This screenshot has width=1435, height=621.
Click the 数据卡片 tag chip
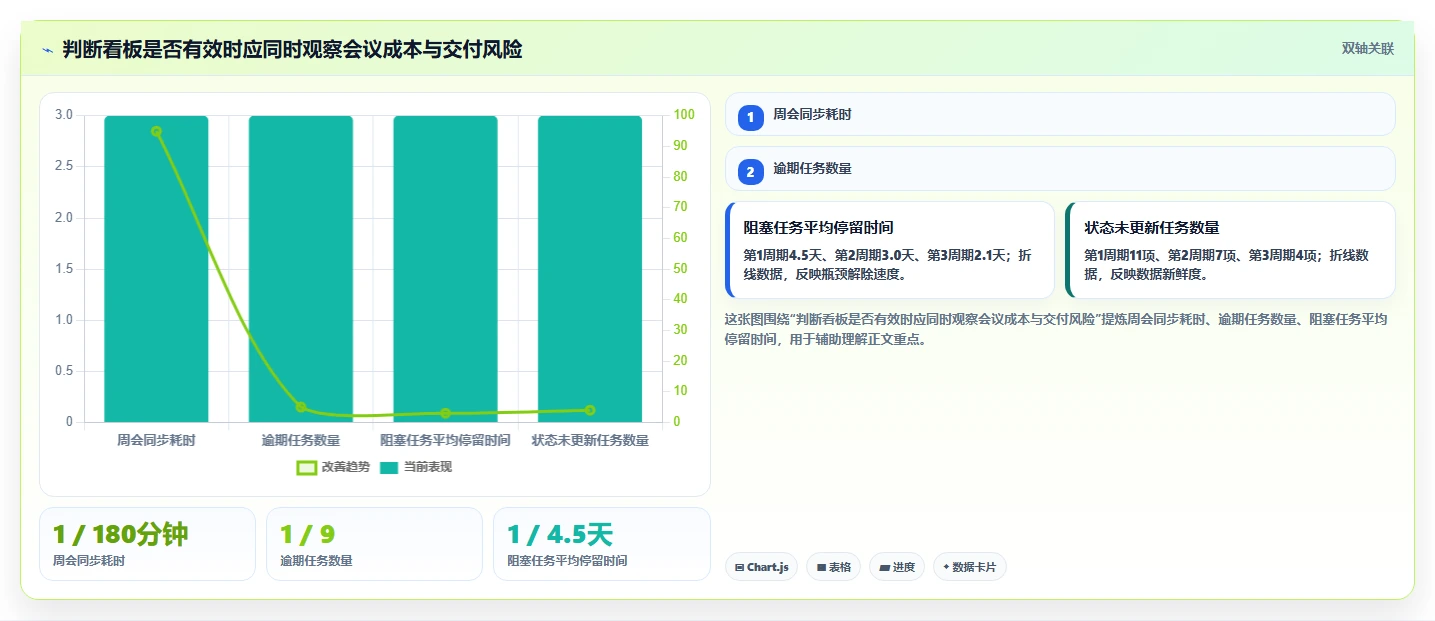(x=970, y=567)
